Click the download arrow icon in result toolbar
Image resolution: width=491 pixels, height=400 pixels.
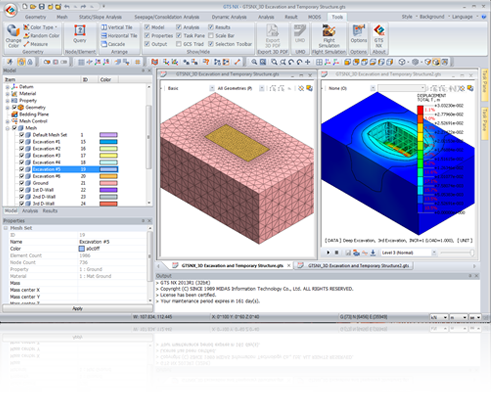point(373,253)
